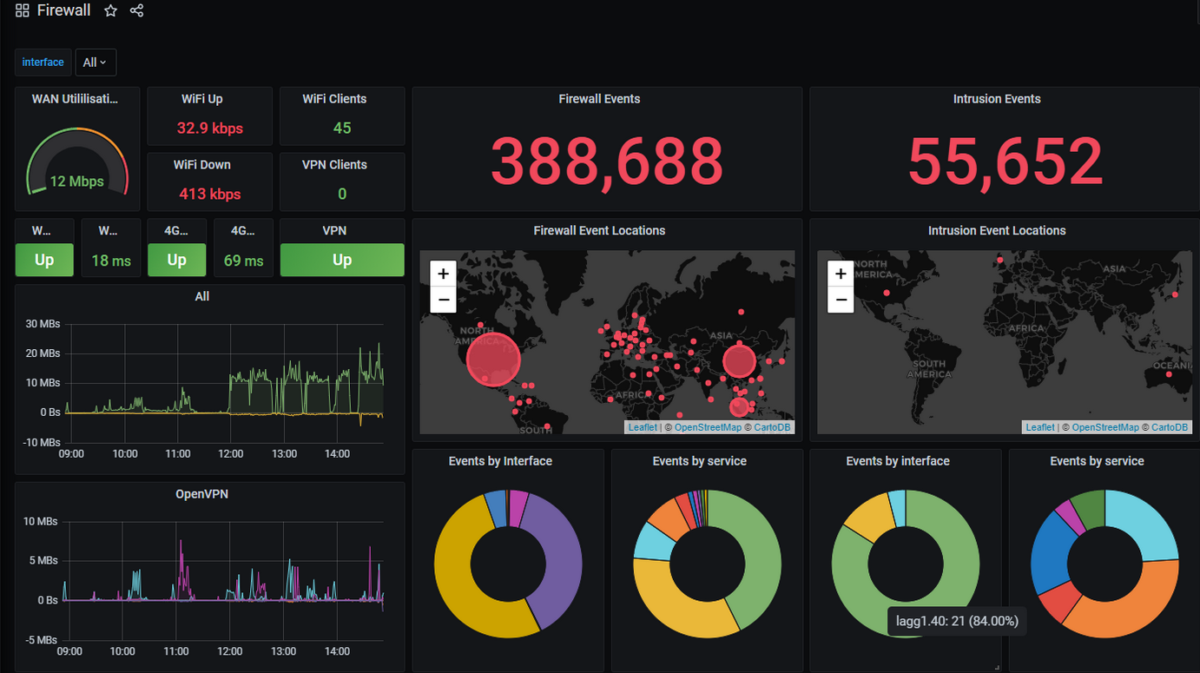Viewport: 1200px width, 673px height.
Task: Zoom in on Firewall Event Locations map
Action: tap(444, 273)
